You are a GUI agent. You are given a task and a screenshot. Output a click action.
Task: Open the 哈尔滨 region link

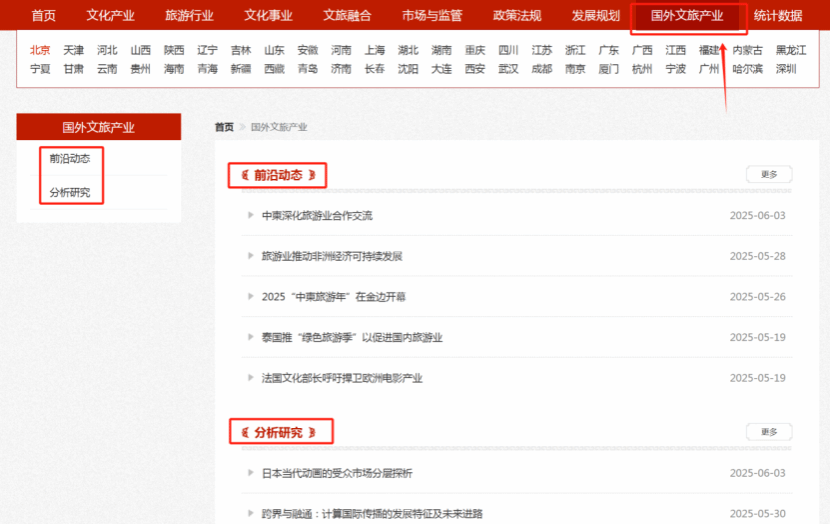tap(746, 69)
